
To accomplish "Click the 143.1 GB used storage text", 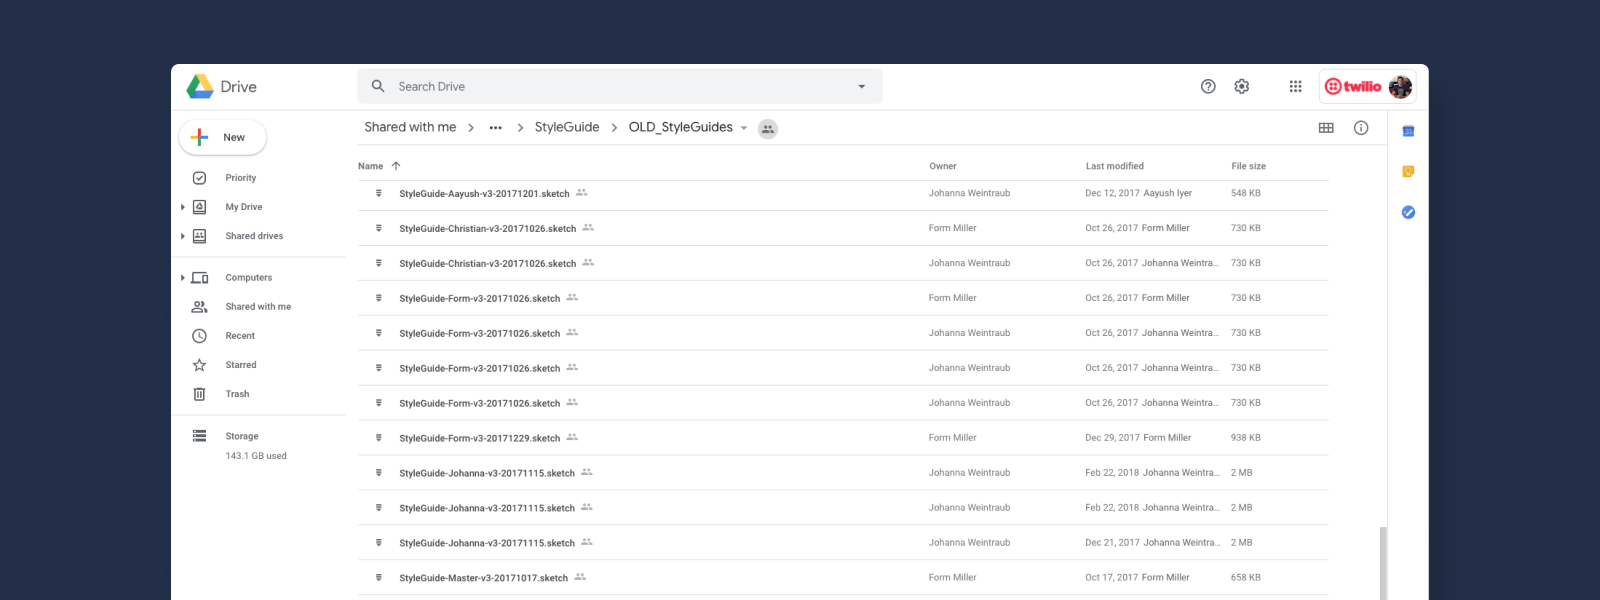I will pos(256,456).
